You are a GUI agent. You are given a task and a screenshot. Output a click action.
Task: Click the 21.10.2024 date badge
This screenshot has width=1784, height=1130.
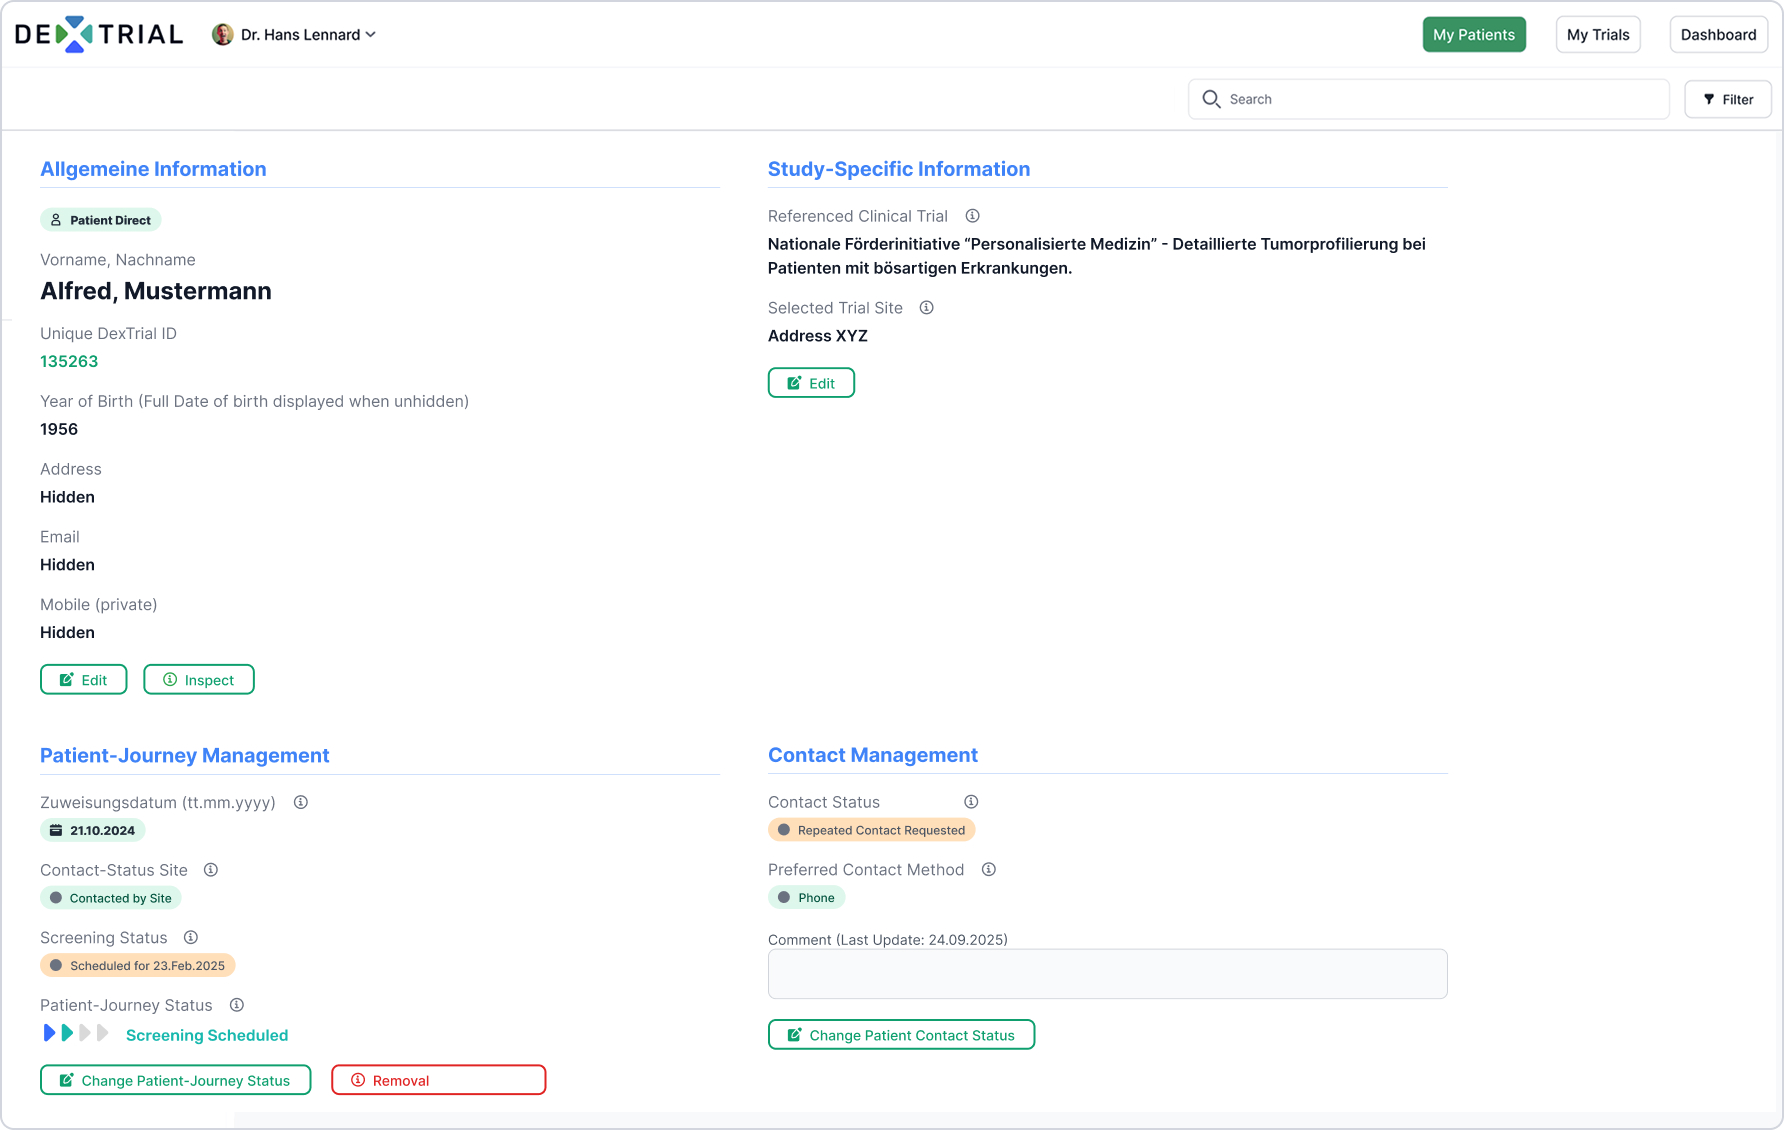(93, 830)
